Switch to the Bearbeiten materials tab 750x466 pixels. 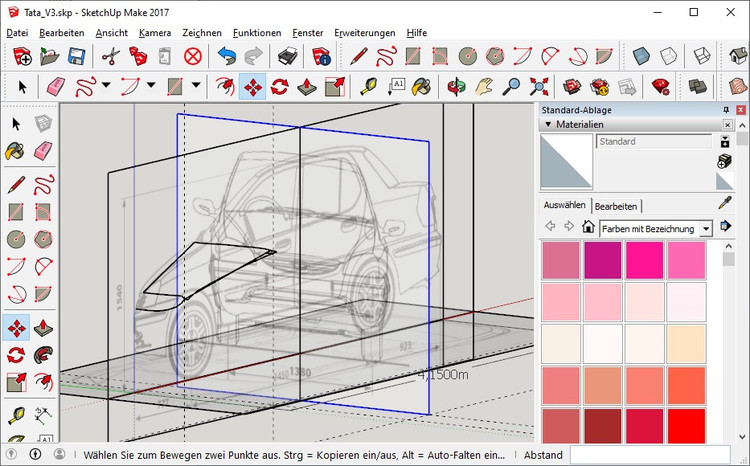point(616,206)
